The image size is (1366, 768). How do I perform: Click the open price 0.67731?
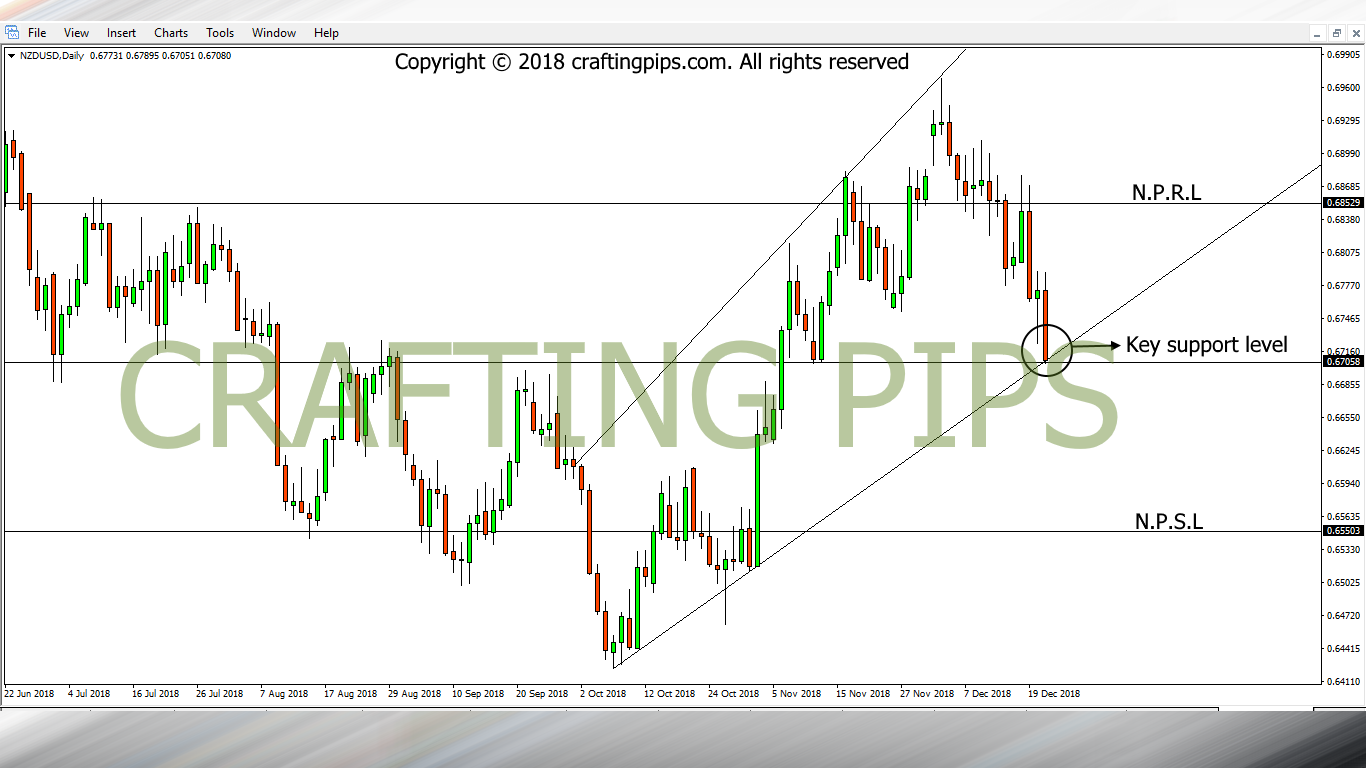106,56
